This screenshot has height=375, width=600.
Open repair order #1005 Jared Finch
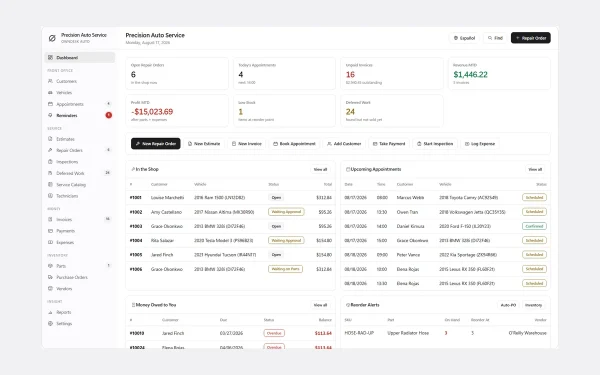click(230, 254)
